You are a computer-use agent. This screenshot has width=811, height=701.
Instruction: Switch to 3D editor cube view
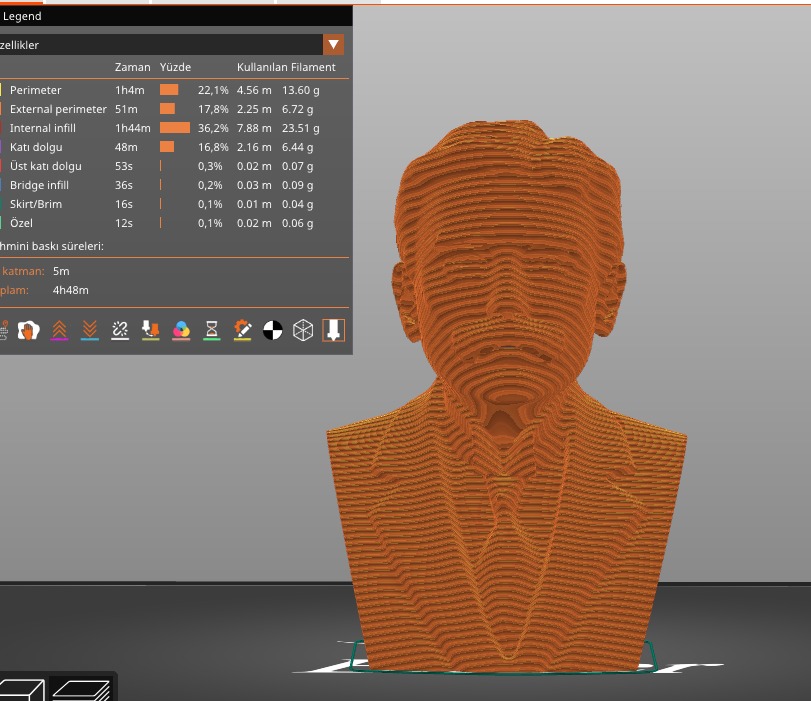pos(22,691)
